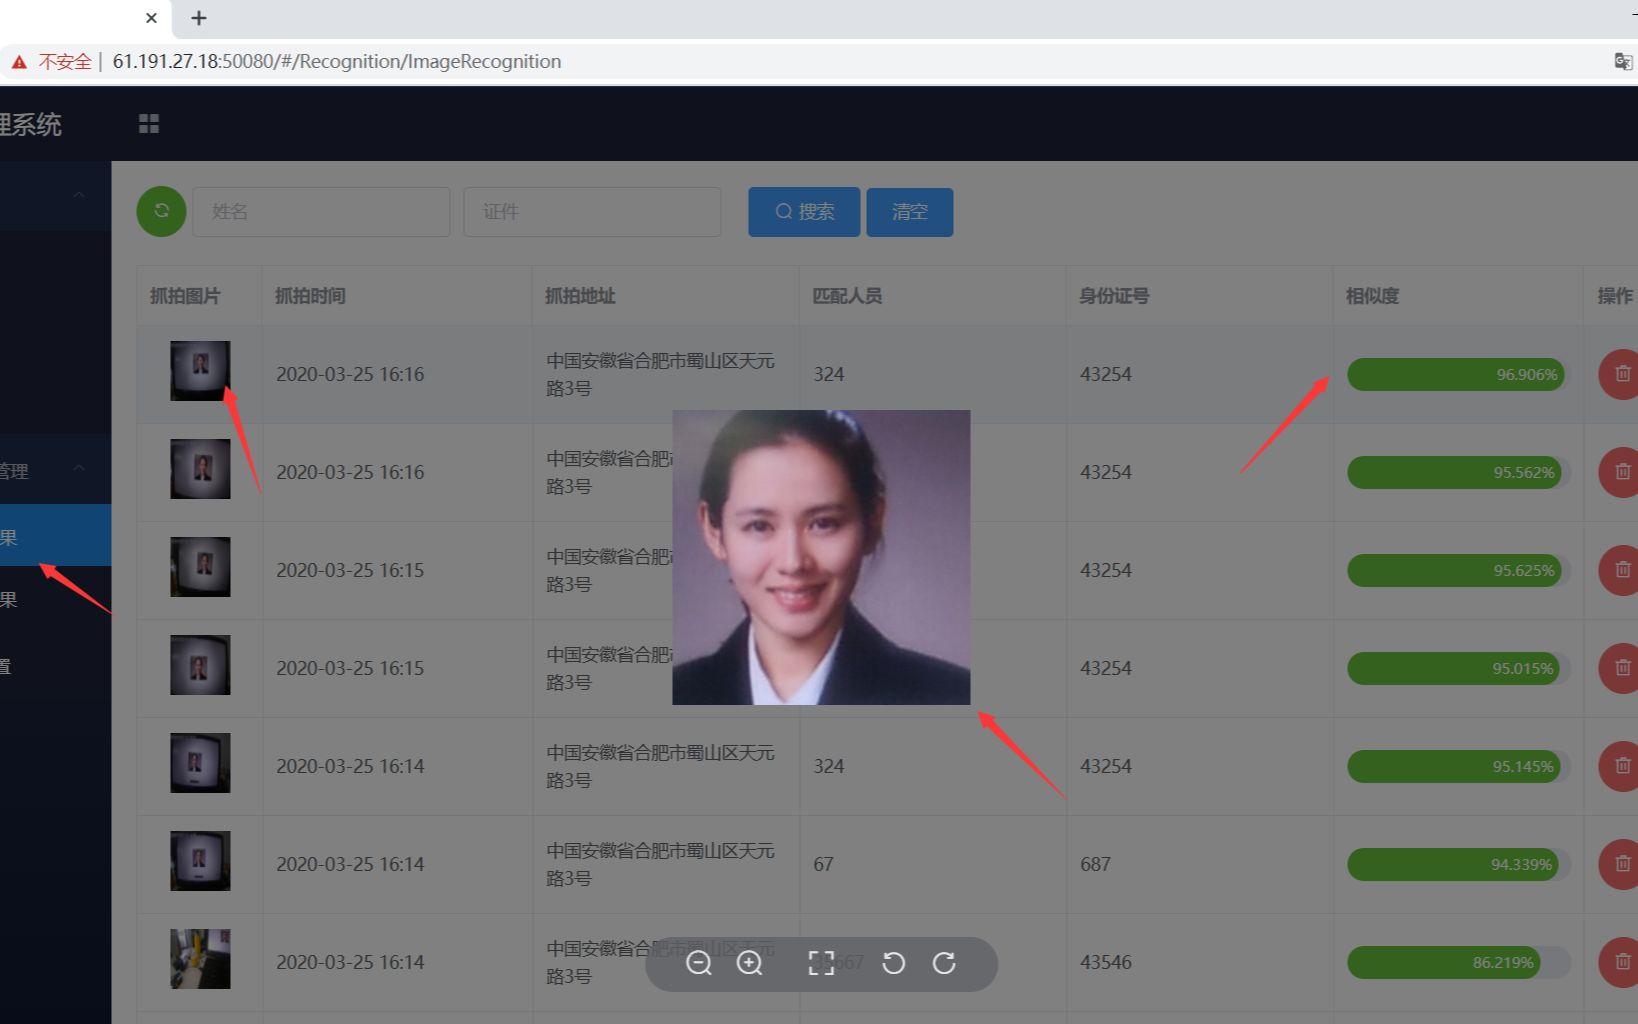Viewport: 1638px width, 1024px height.
Task: Rotate preview image counterclockwise
Action: (894, 963)
